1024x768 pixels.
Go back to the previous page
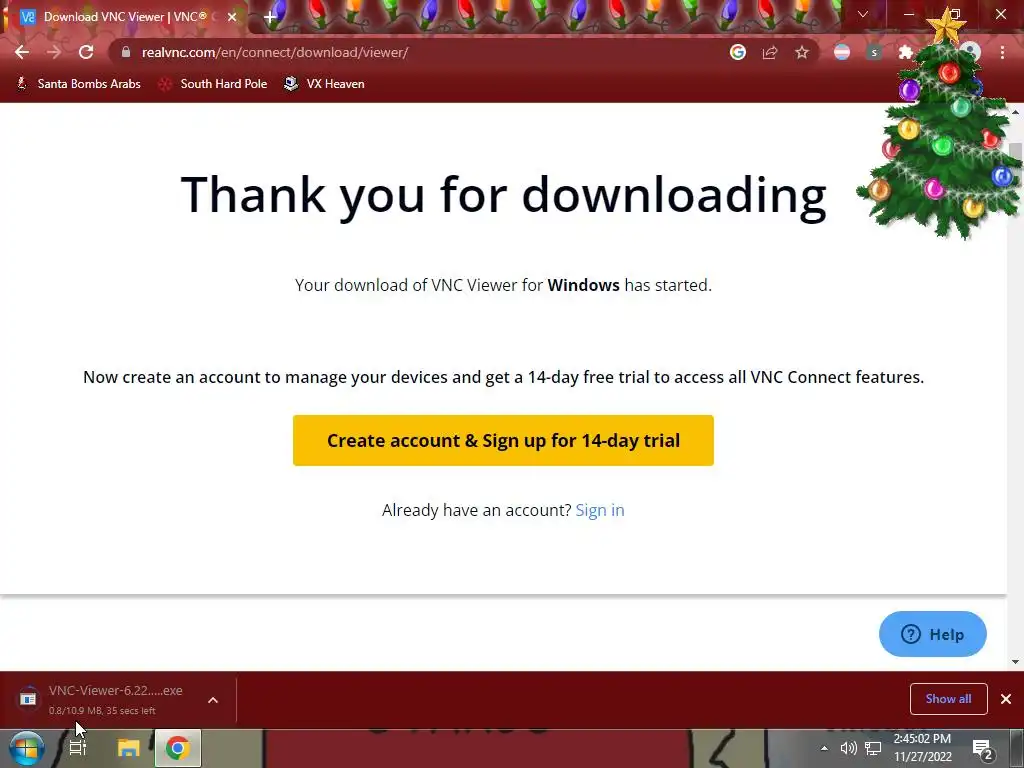[x=22, y=52]
